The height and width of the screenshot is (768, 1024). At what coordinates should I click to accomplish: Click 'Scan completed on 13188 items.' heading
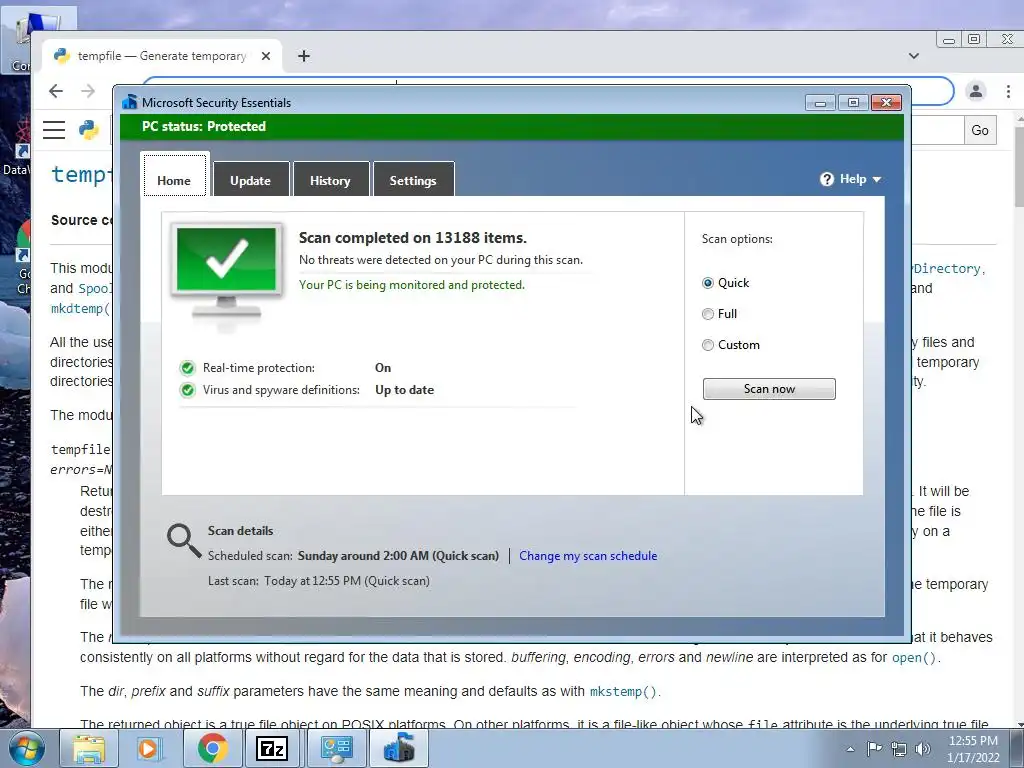pos(413,238)
